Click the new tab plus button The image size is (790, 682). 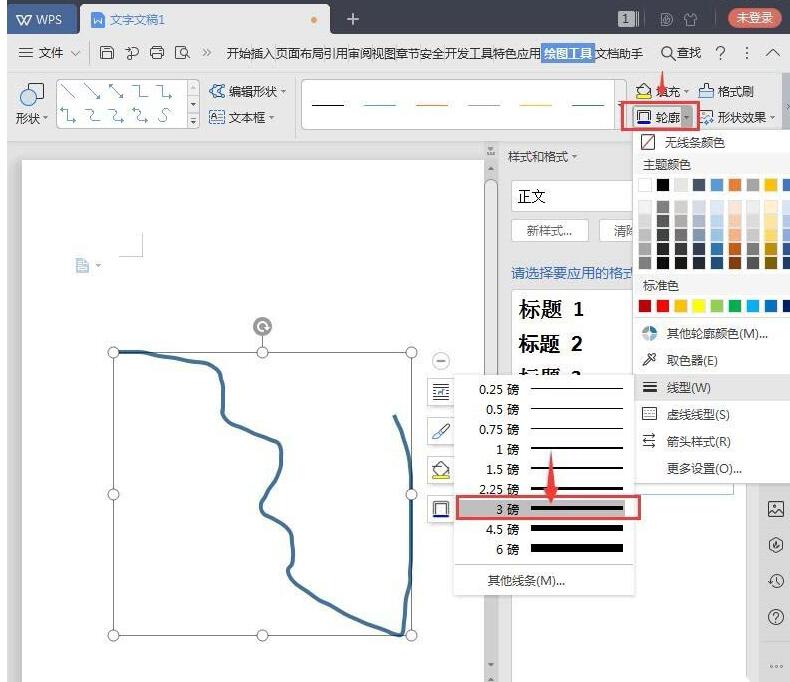coord(353,19)
